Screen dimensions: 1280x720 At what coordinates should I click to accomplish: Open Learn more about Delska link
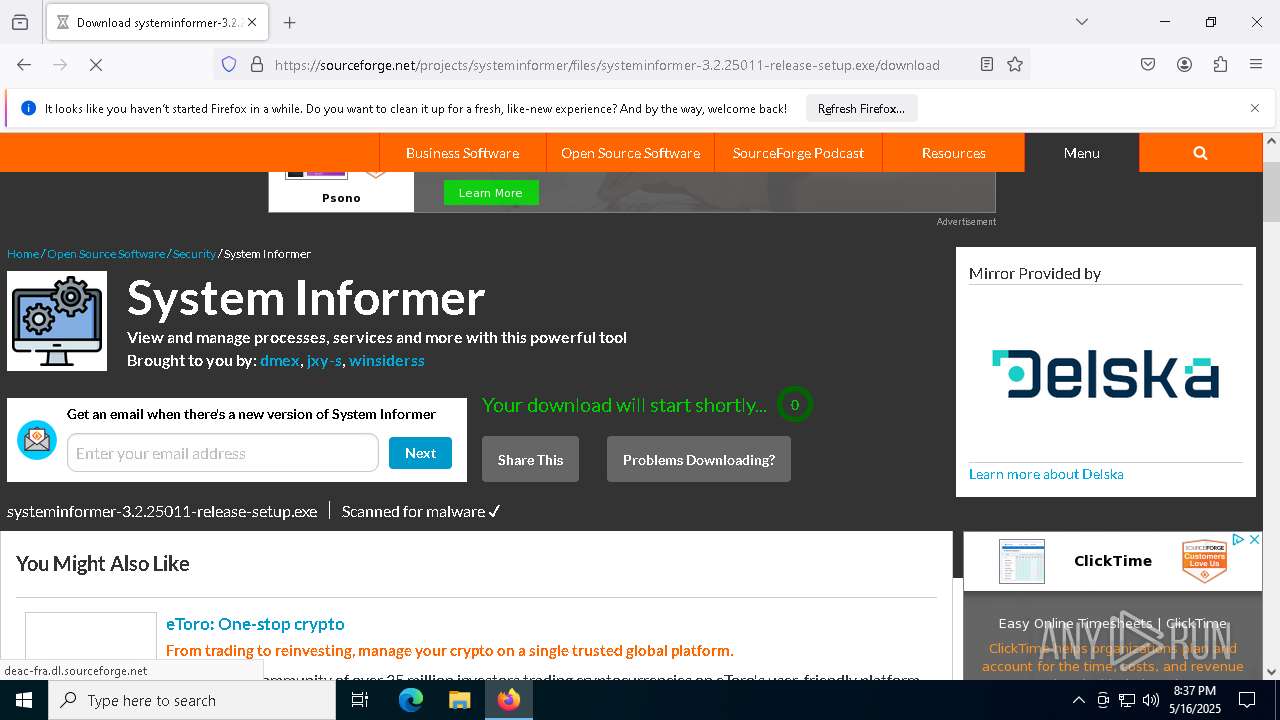pos(1046,474)
